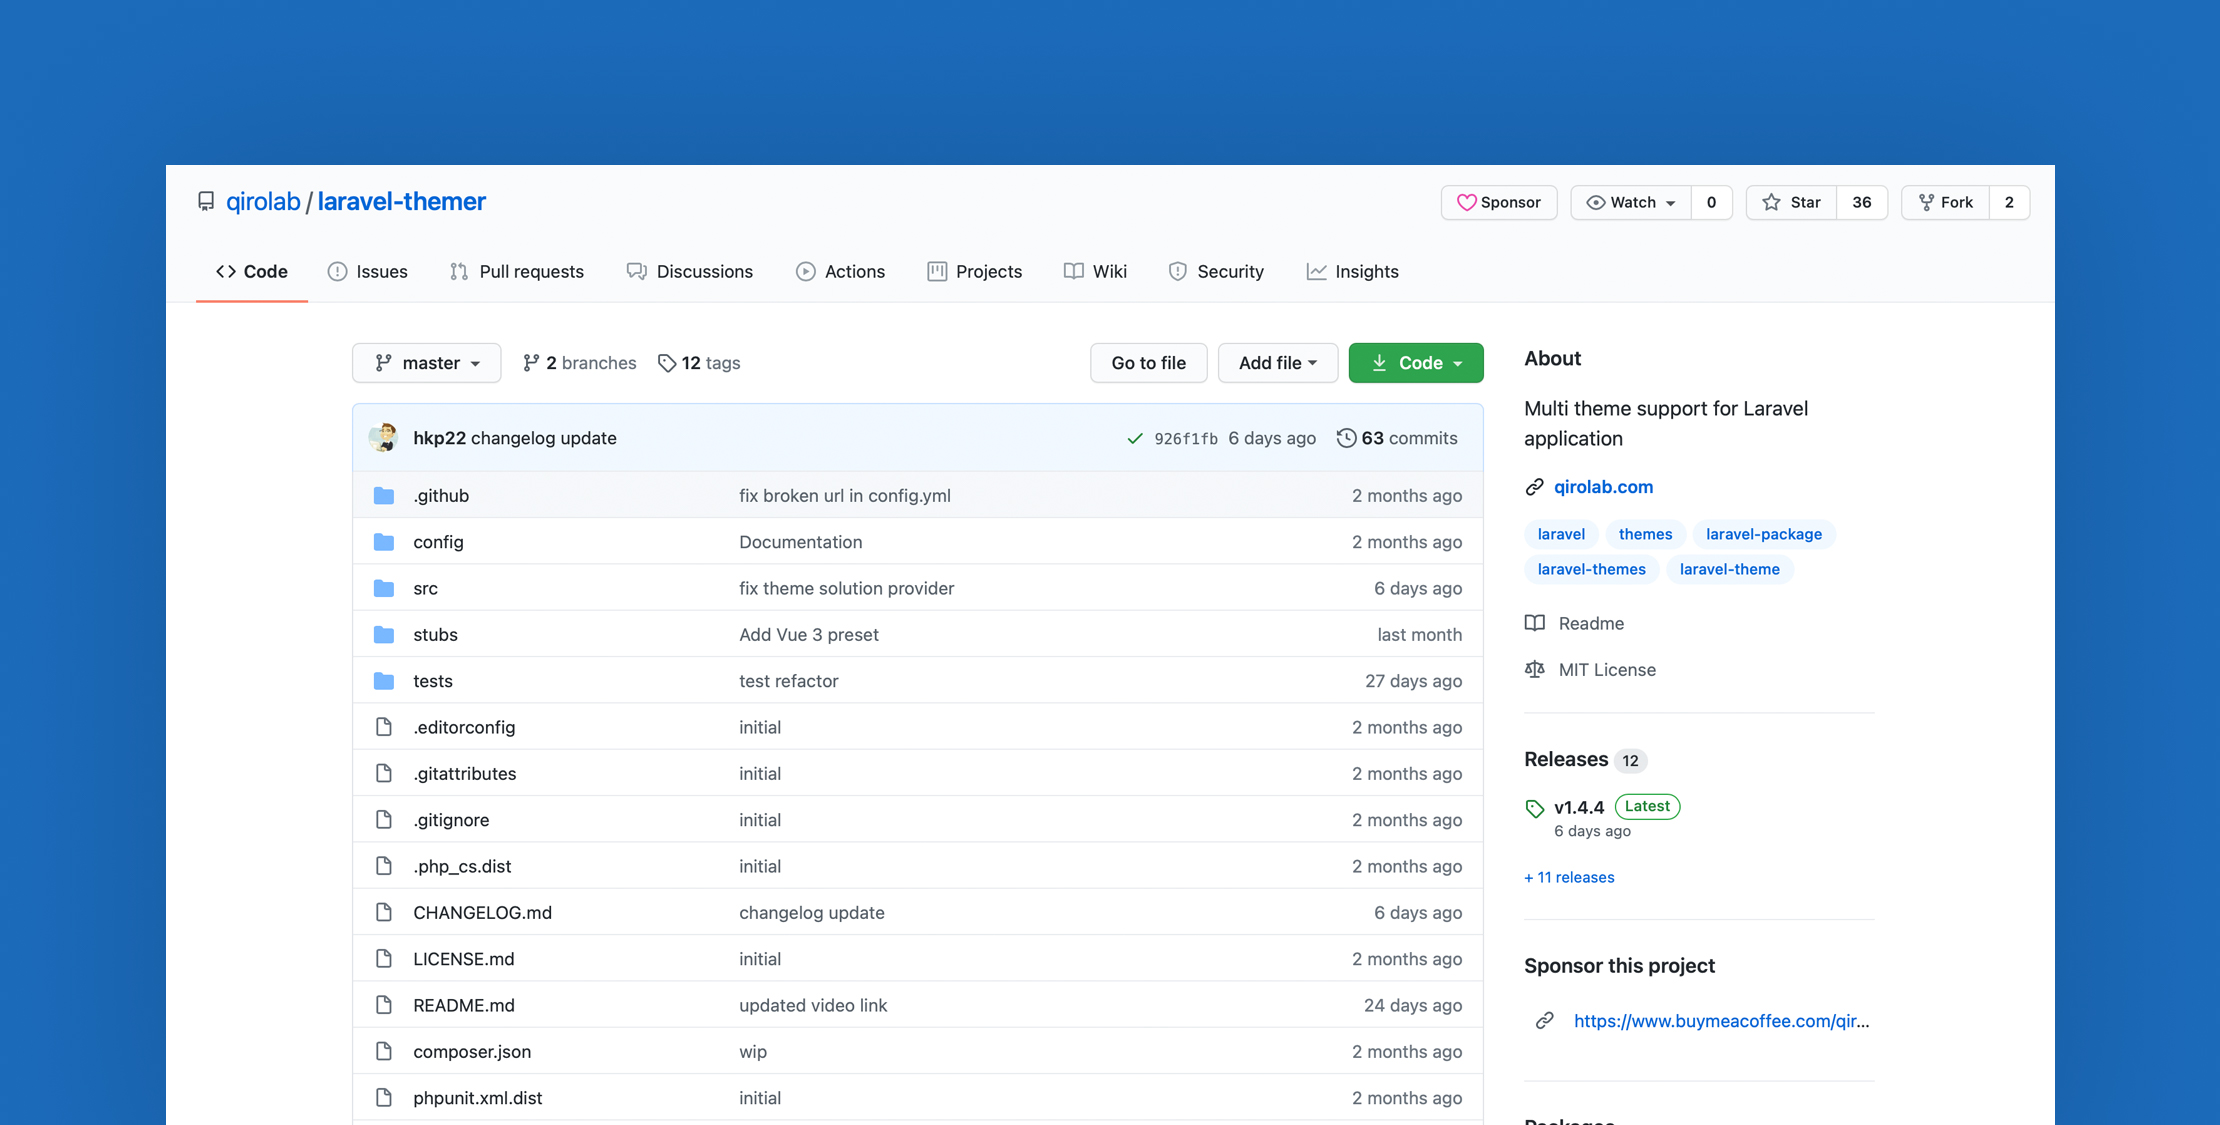Viewport: 2220px width, 1125px height.
Task: Click the folder icon for src
Action: click(x=384, y=588)
